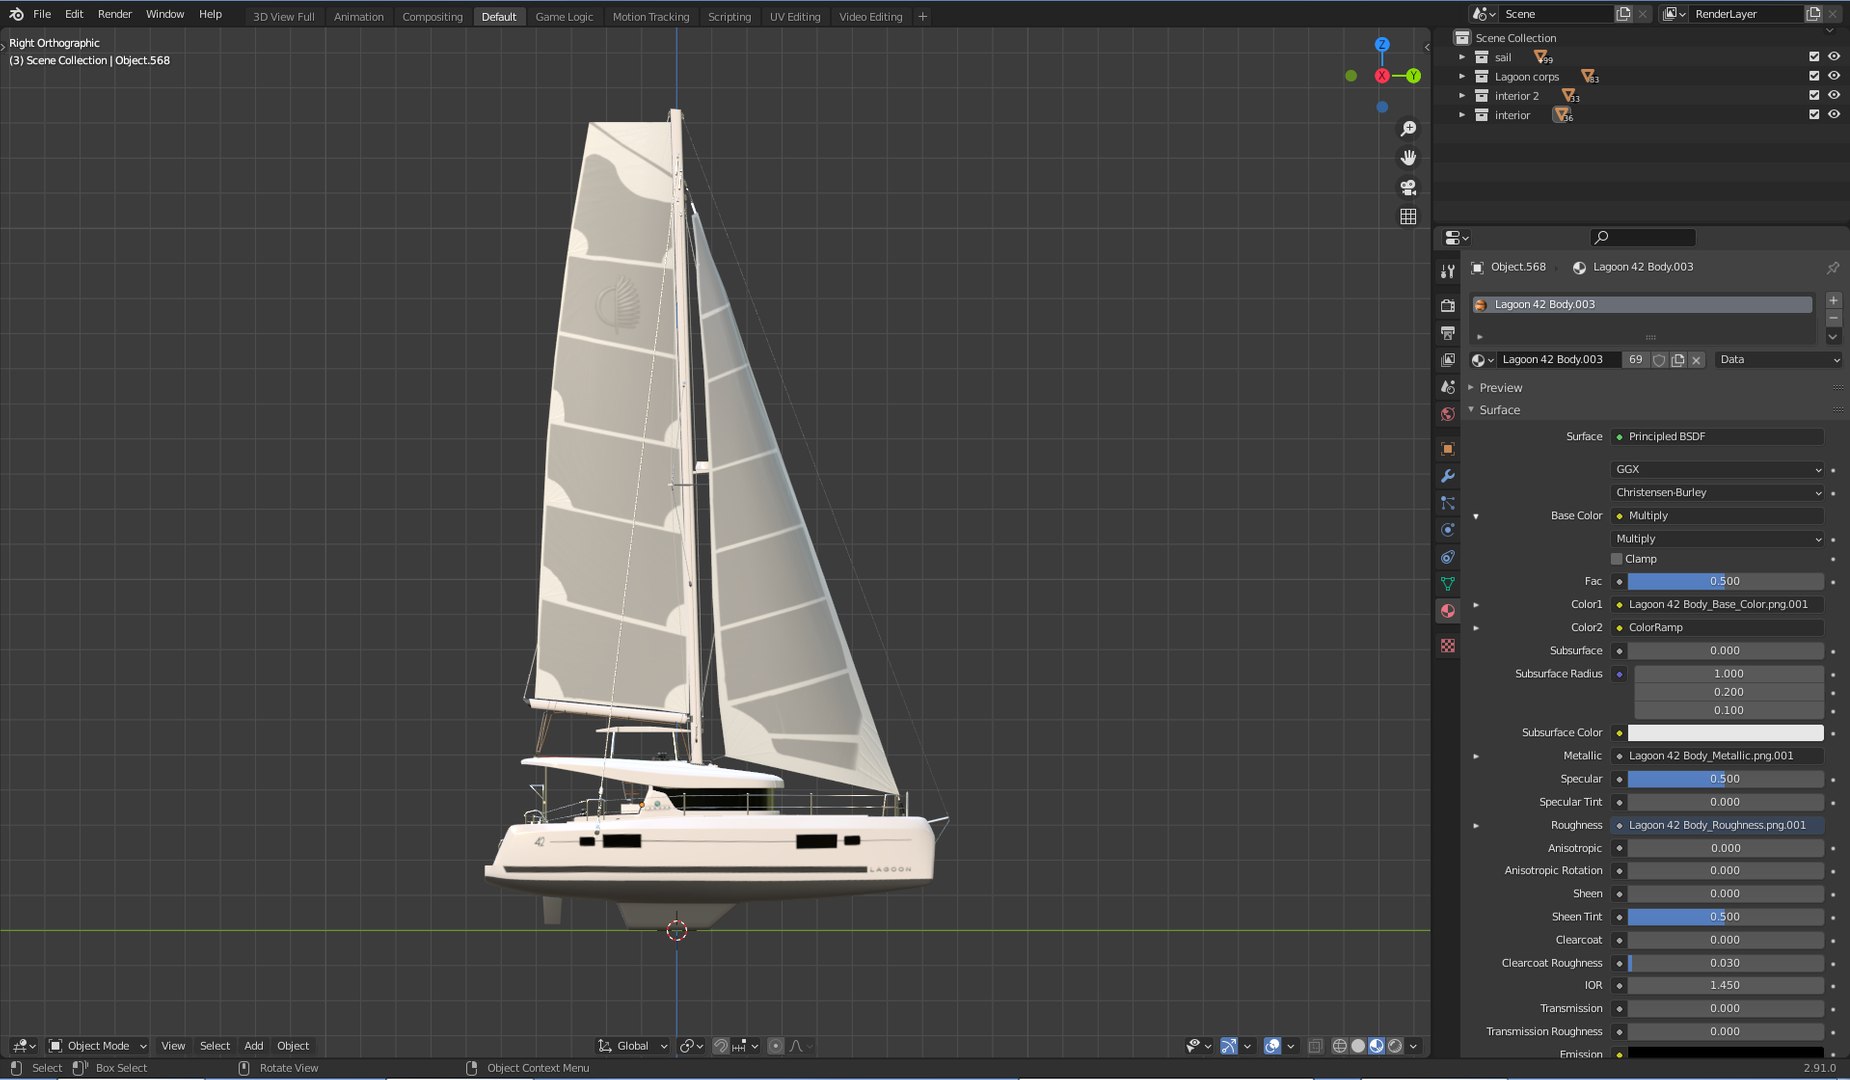Open Tool properties tab
This screenshot has height=1080, width=1850.
tap(1447, 271)
